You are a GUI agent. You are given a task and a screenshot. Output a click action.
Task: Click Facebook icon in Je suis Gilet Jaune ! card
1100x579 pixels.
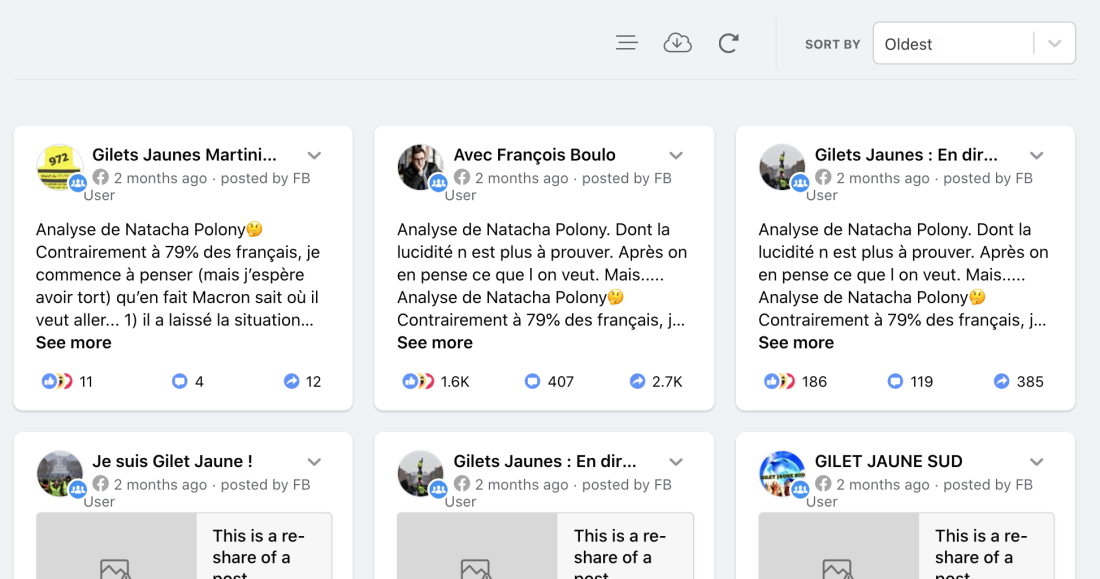click(100, 484)
